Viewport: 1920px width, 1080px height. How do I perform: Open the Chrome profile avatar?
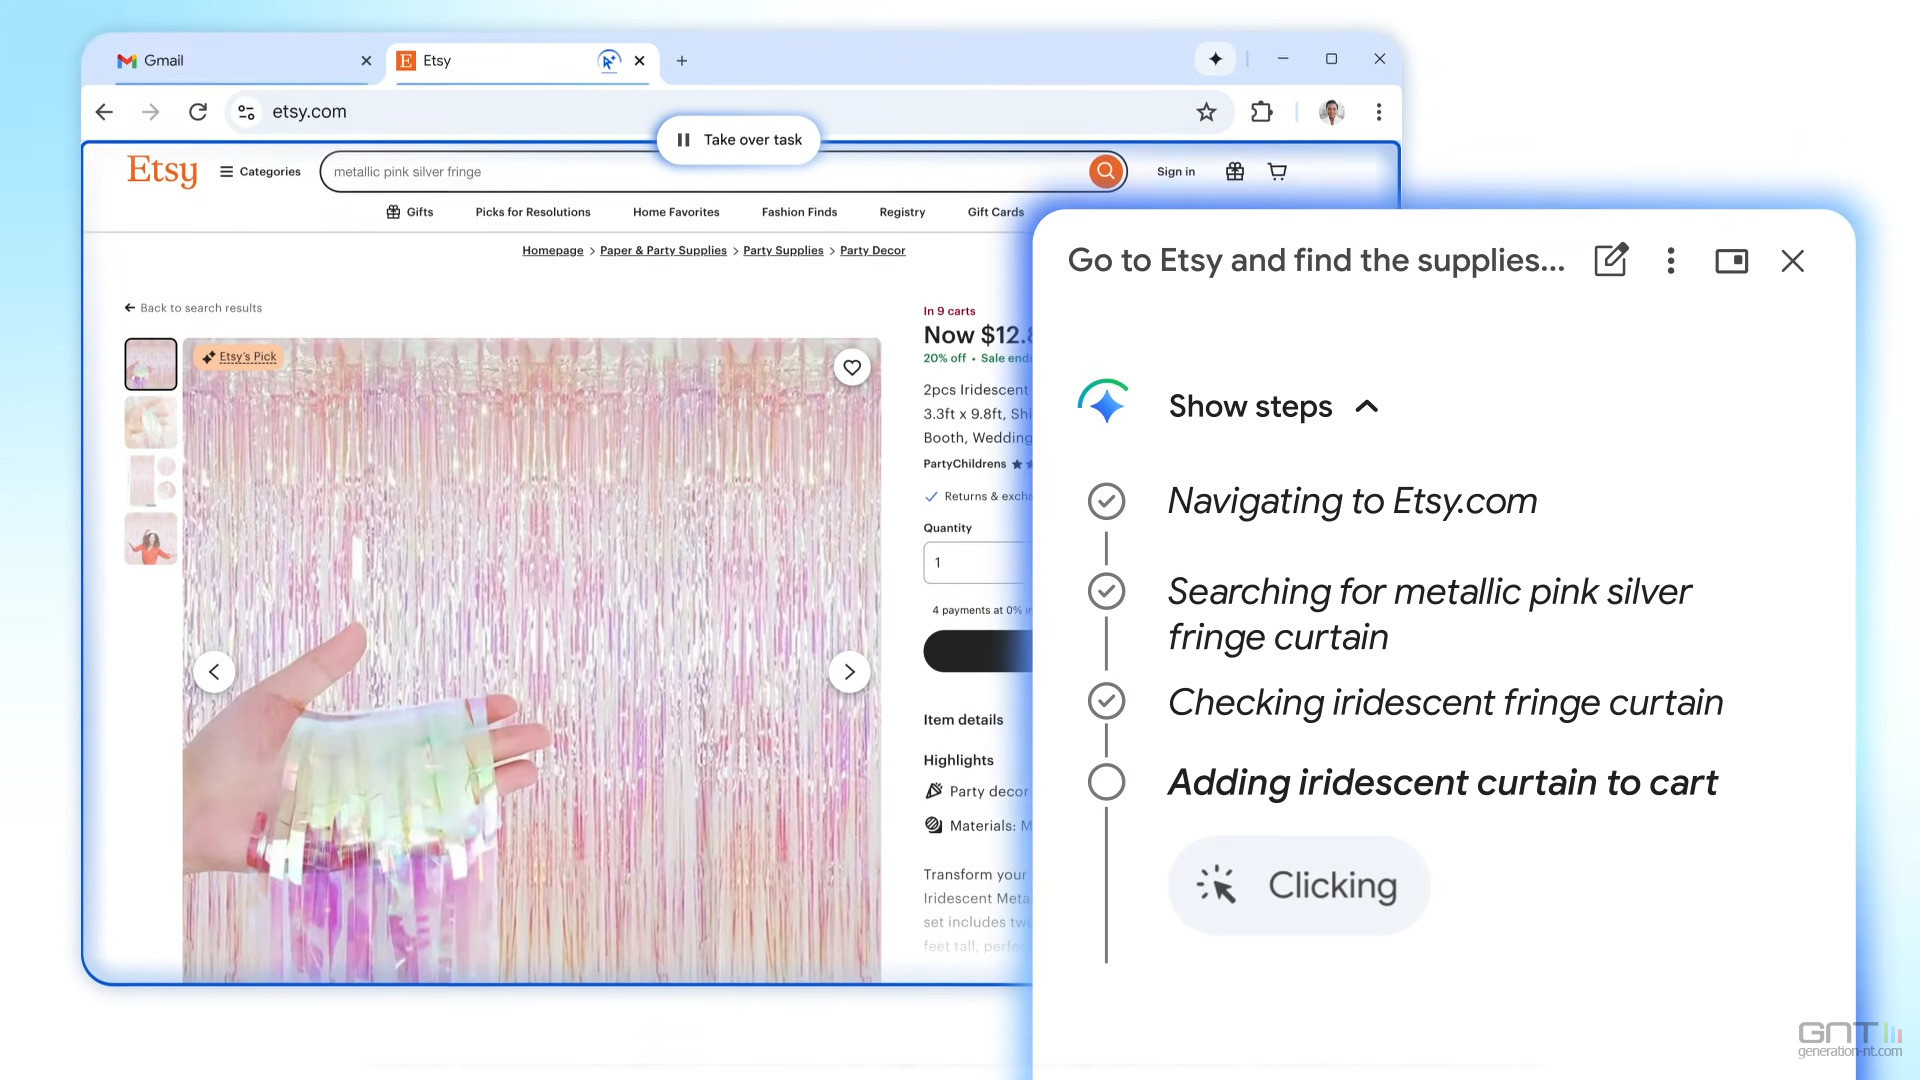pos(1330,111)
